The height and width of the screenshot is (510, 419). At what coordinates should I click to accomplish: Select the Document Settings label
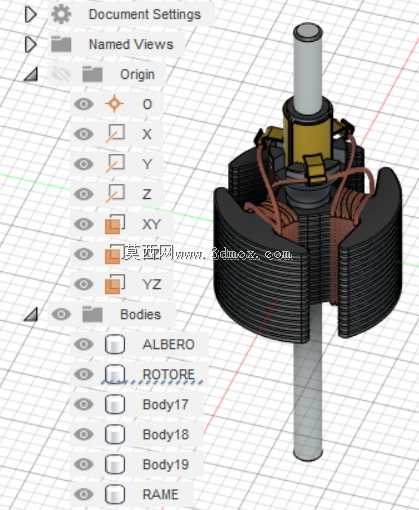click(x=145, y=15)
